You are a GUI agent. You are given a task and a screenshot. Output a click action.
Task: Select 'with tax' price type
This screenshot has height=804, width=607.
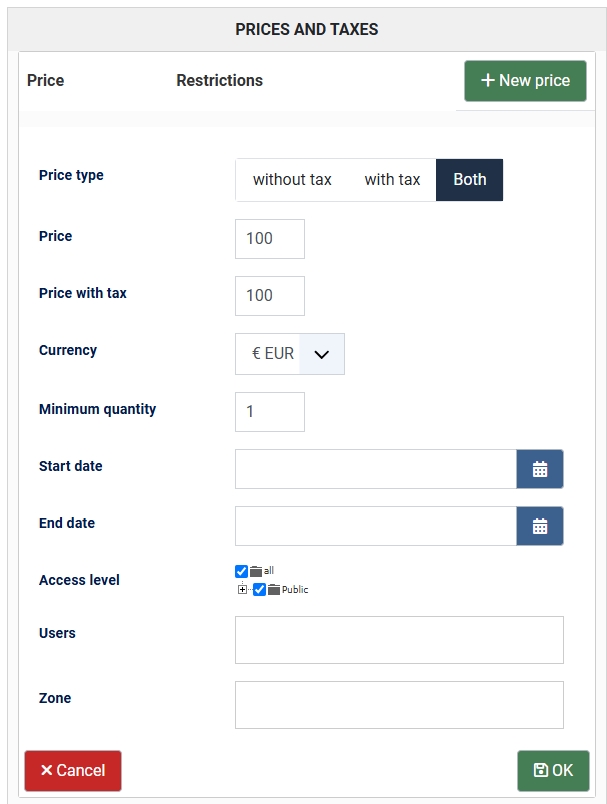[392, 180]
